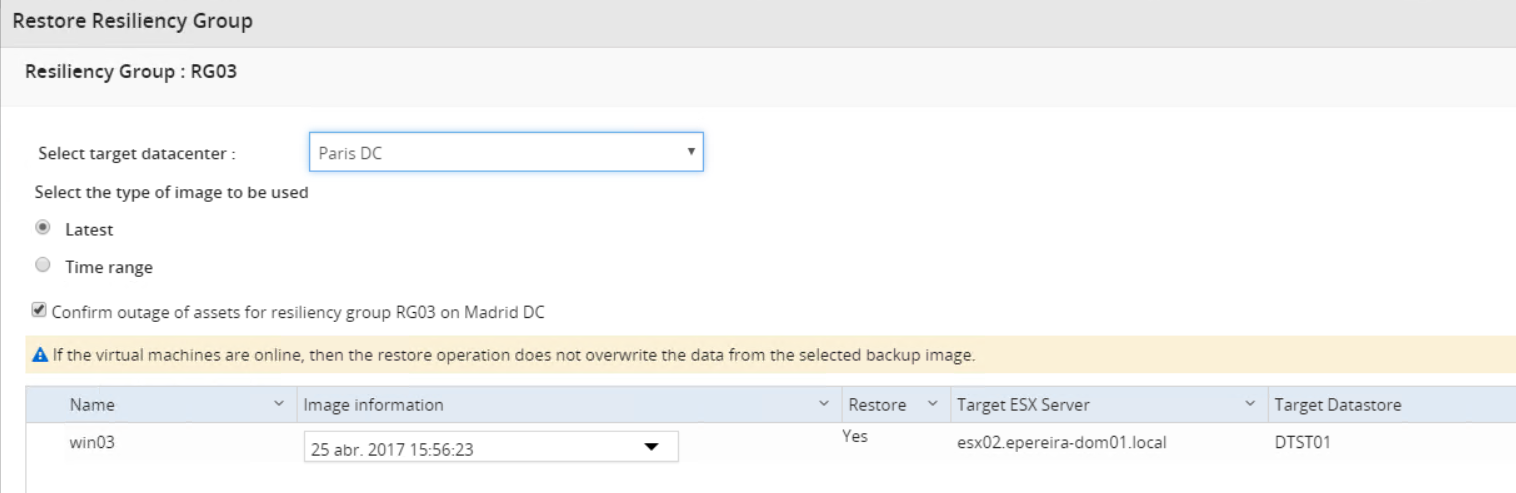The image size is (1516, 493).
Task: Select the Latest image radio button
Action: pos(42,228)
